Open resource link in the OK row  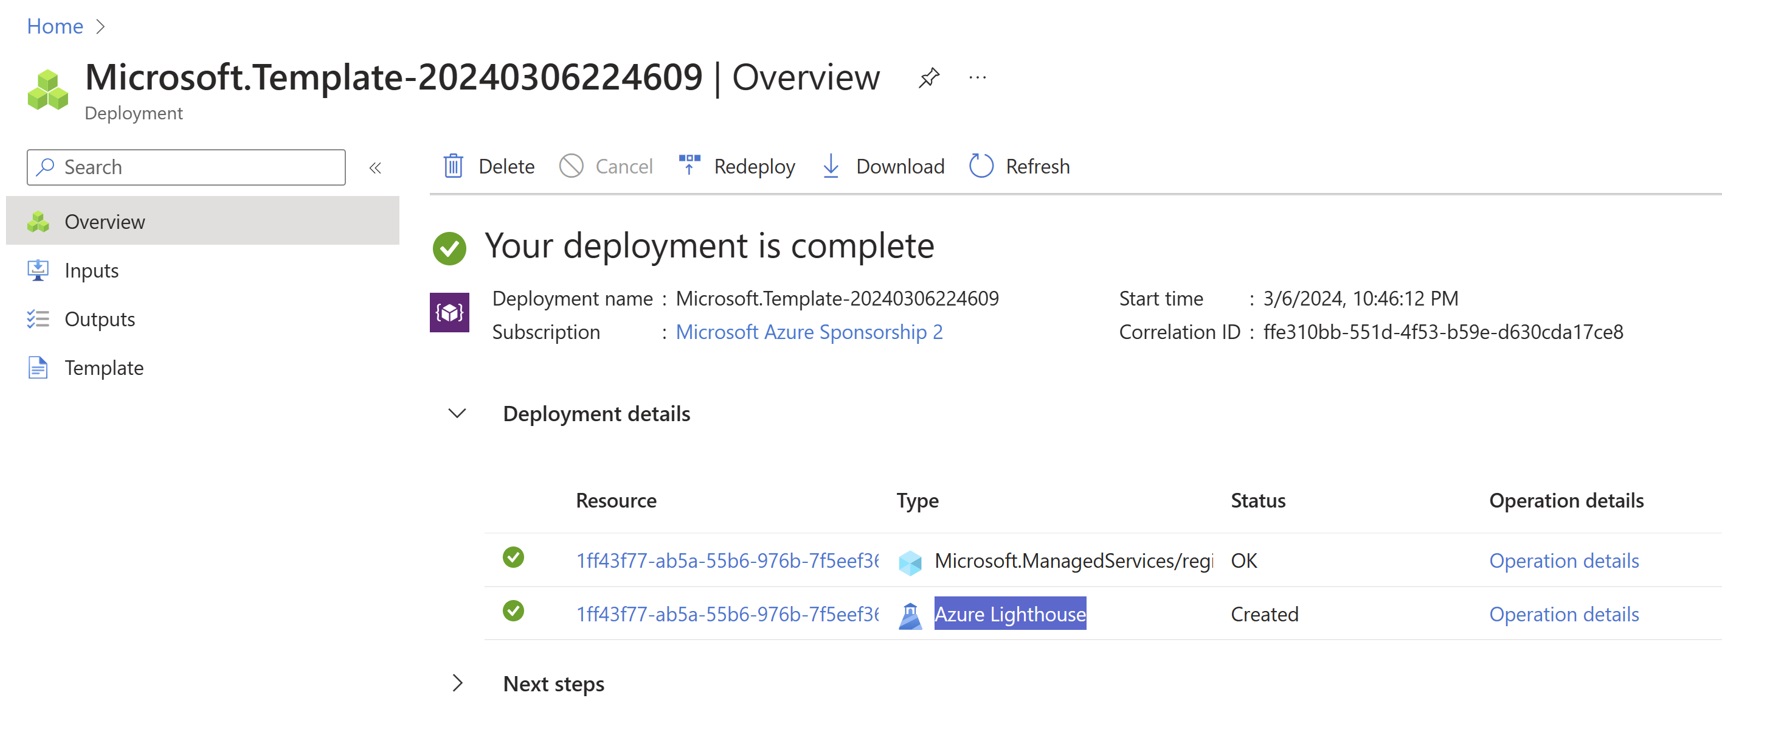click(x=727, y=561)
